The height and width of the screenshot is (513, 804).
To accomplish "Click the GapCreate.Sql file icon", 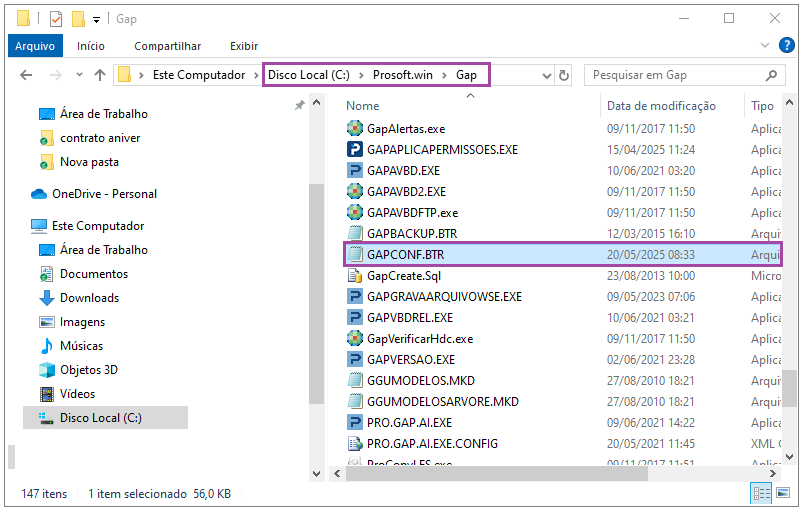I will [354, 276].
